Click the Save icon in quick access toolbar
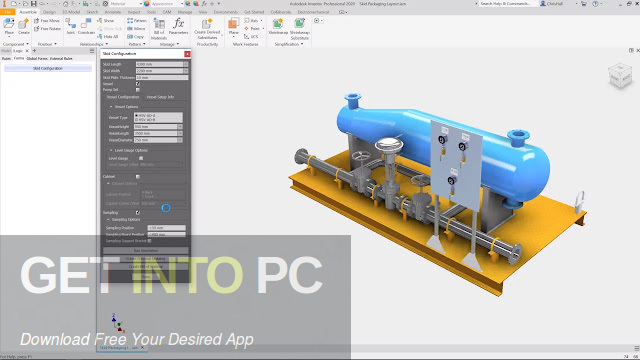The height and width of the screenshot is (360, 640). [x=33, y=4]
